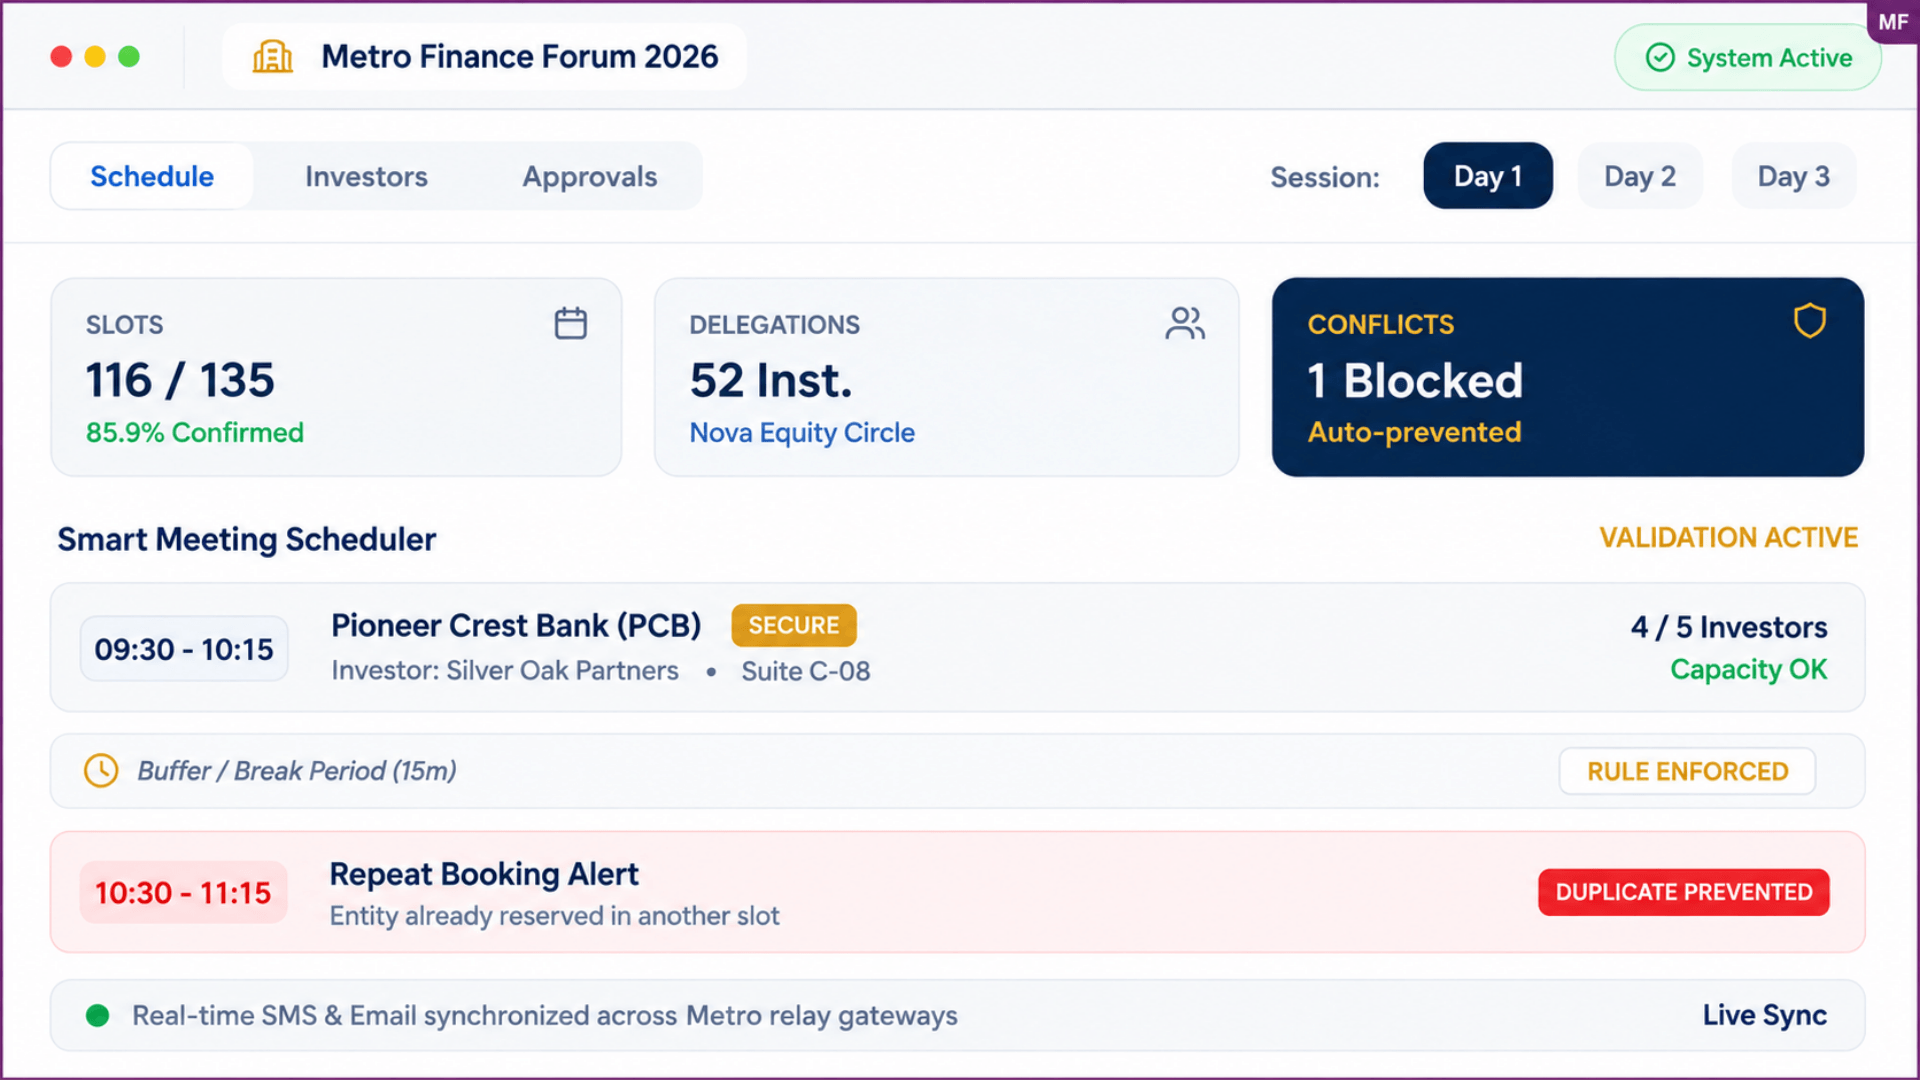Viewport: 1920px width, 1080px height.
Task: Click Investor: Silver Oak Partners text
Action: (505, 671)
